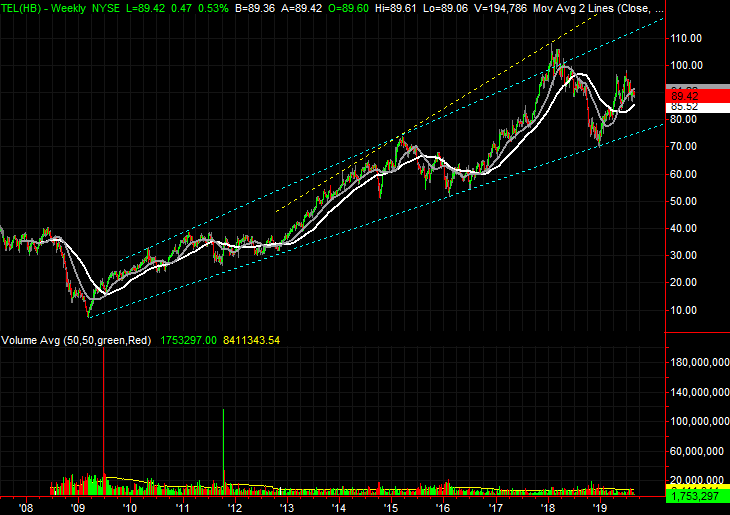
Task: Click the 70.00 price axis label
Action: click(x=683, y=146)
